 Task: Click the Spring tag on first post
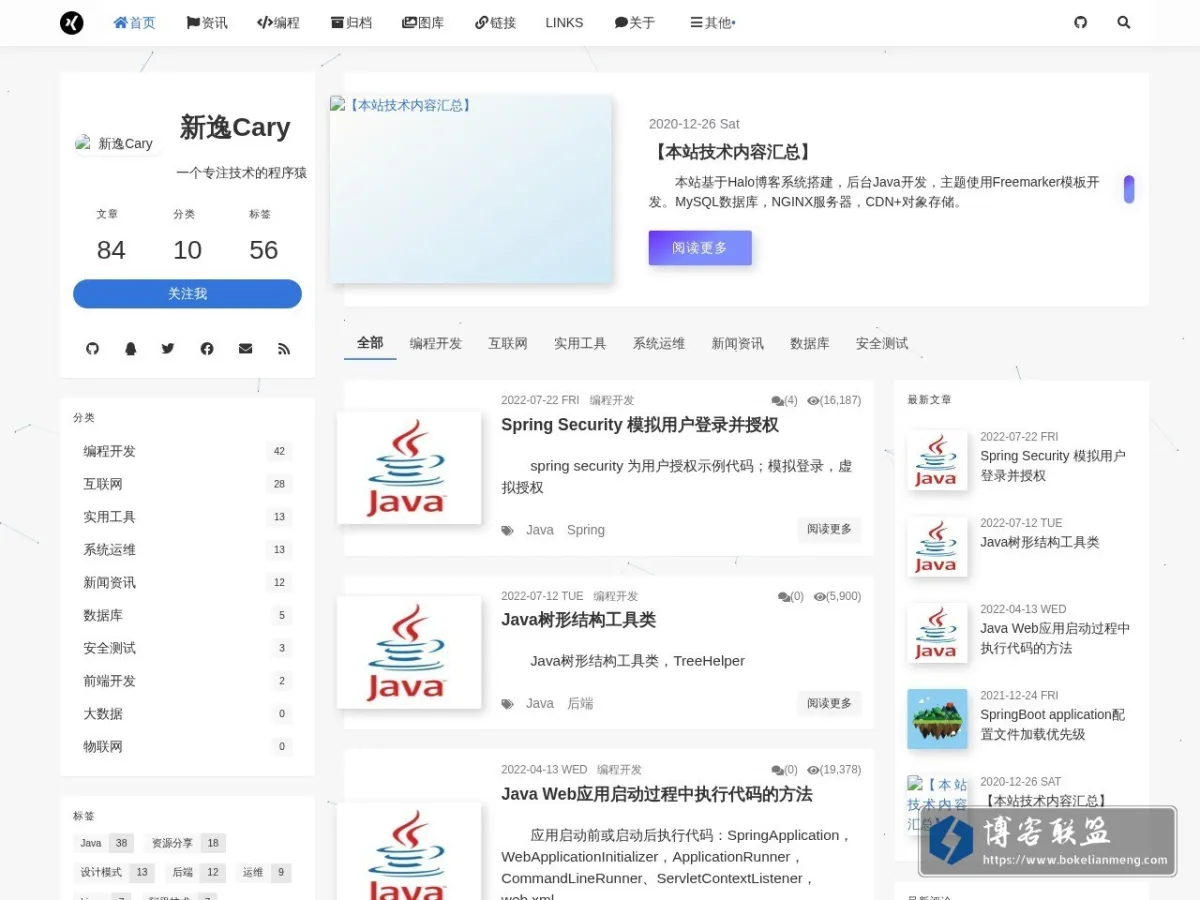point(586,530)
